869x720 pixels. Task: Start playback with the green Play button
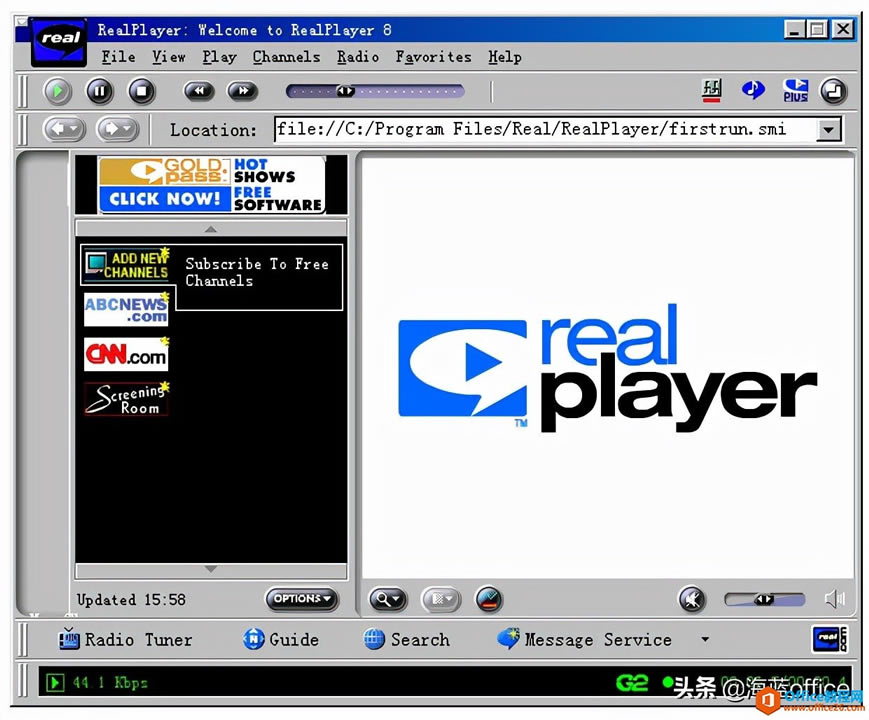pos(58,91)
